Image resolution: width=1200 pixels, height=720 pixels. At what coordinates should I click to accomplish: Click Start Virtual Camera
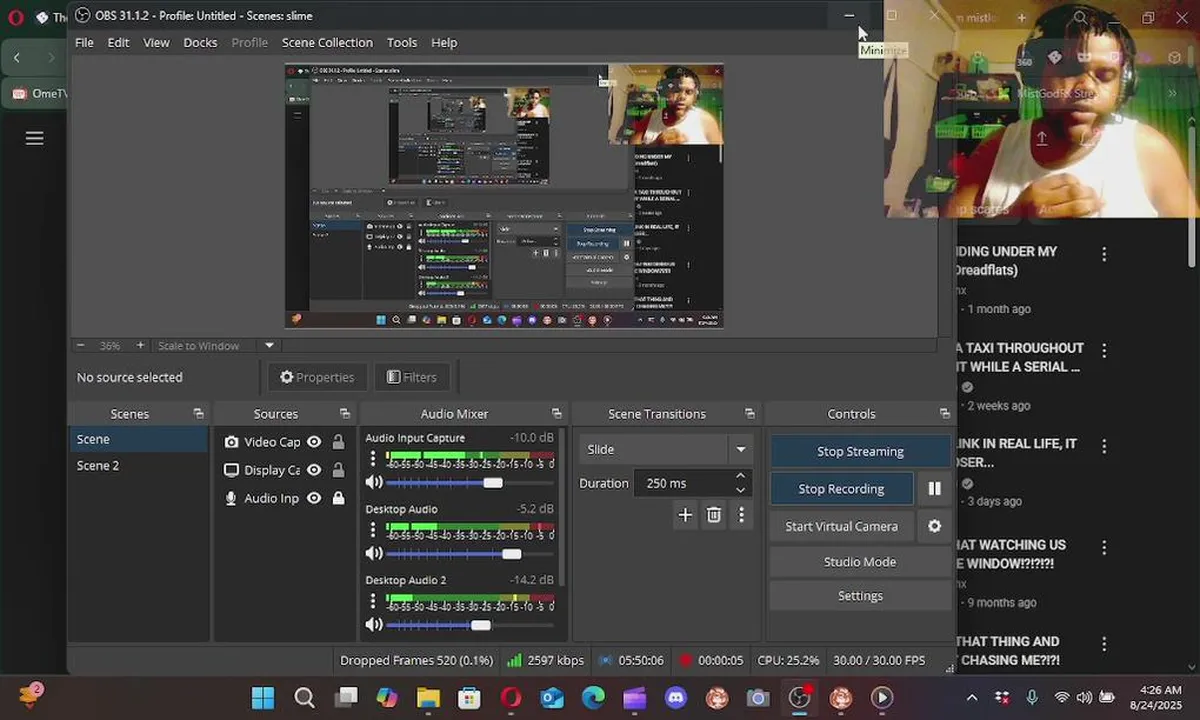(841, 526)
